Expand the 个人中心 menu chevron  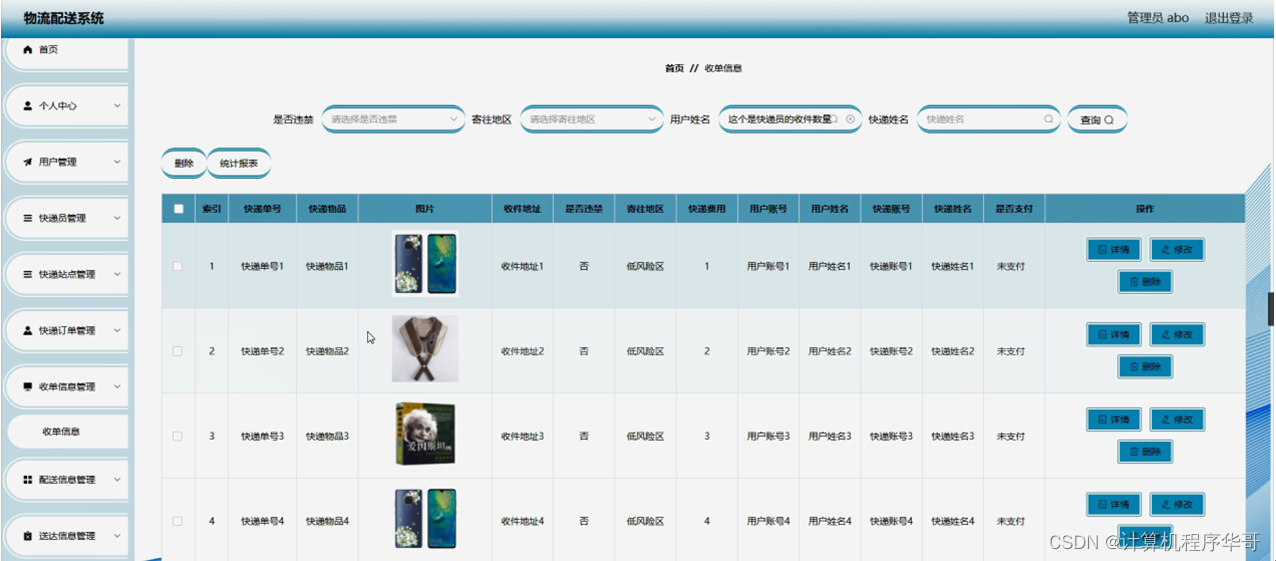(x=117, y=105)
